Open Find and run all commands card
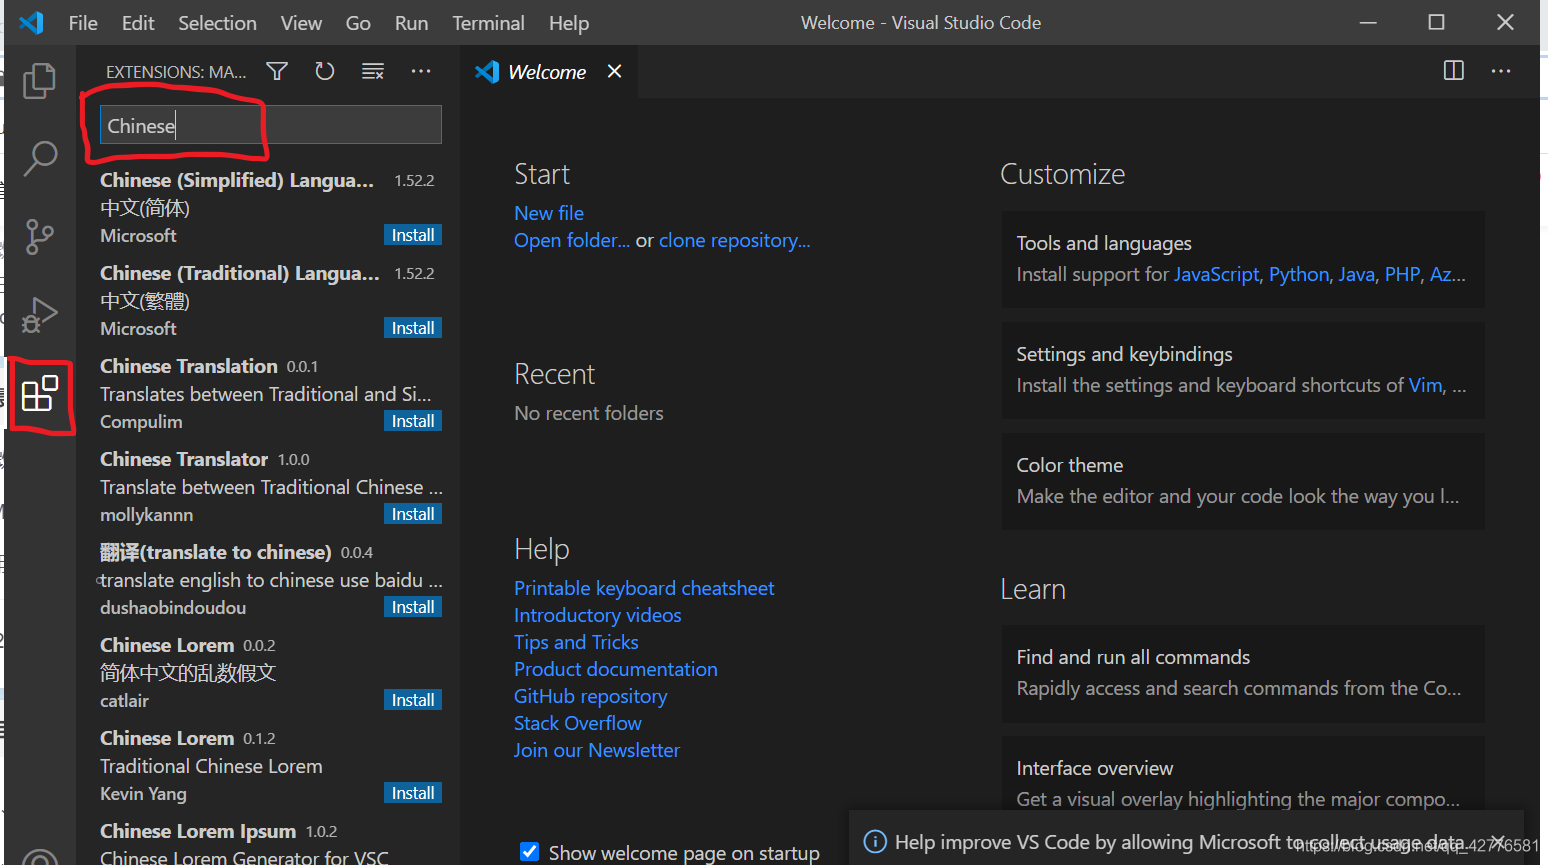The height and width of the screenshot is (865, 1548). coord(1243,673)
